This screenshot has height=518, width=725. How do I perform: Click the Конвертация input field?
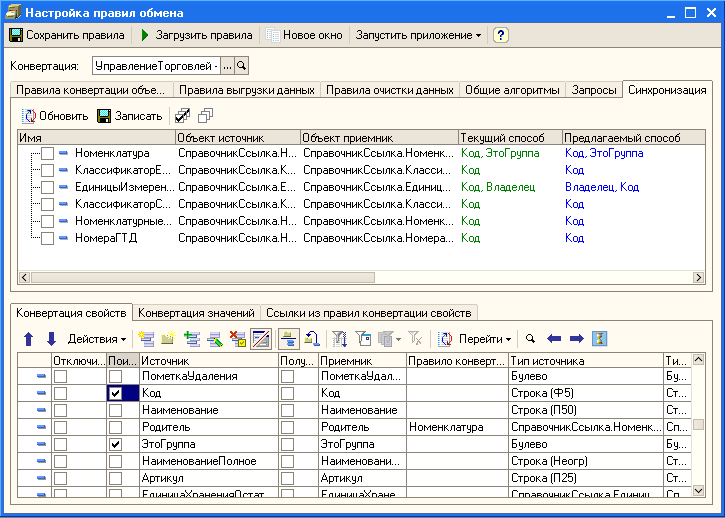[156, 66]
